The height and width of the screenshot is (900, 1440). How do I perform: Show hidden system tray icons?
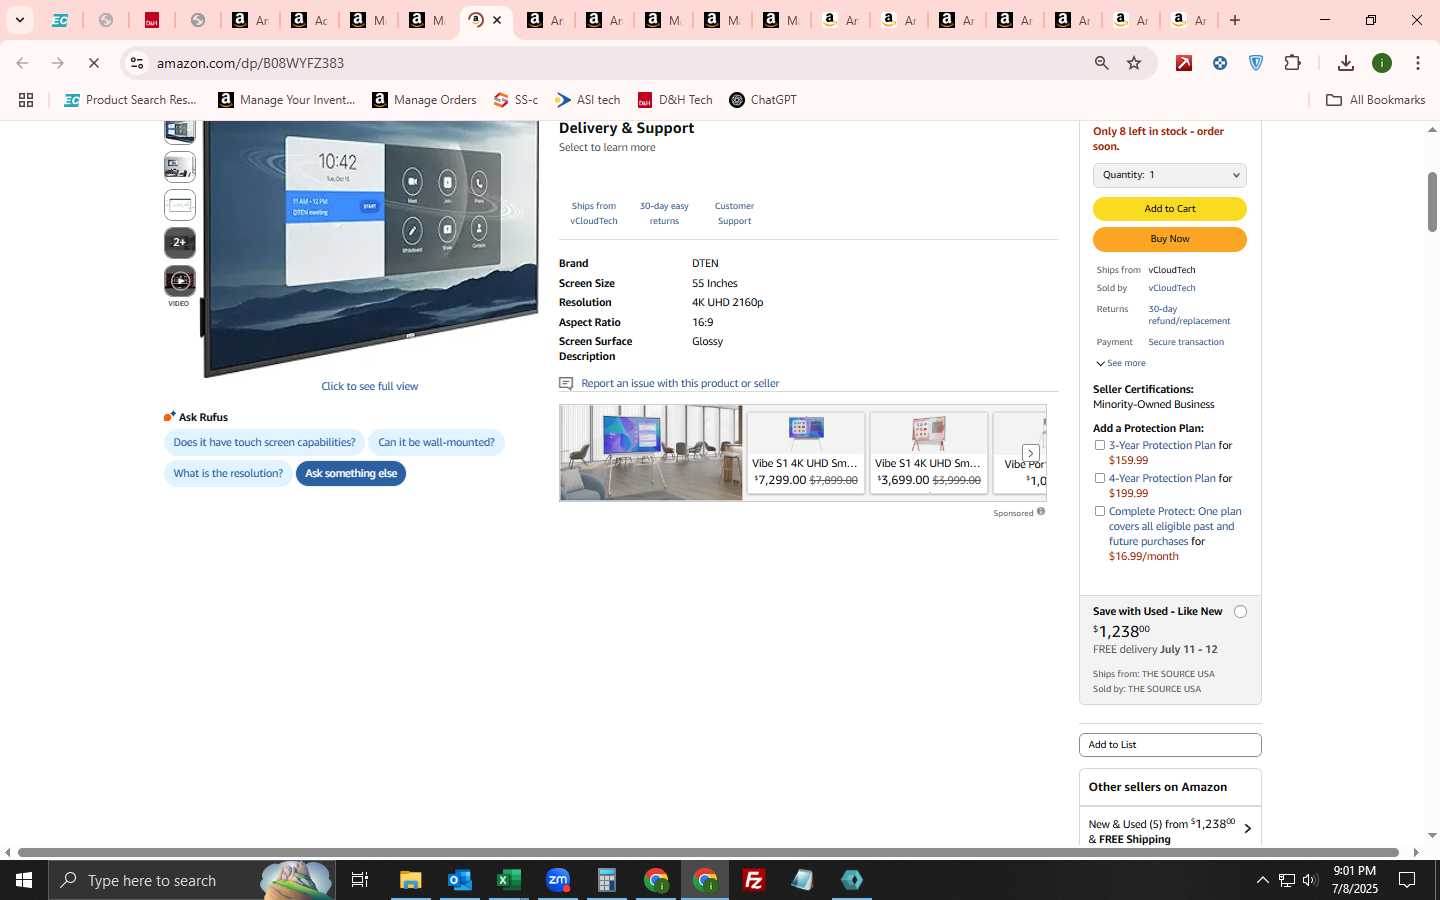(x=1262, y=880)
